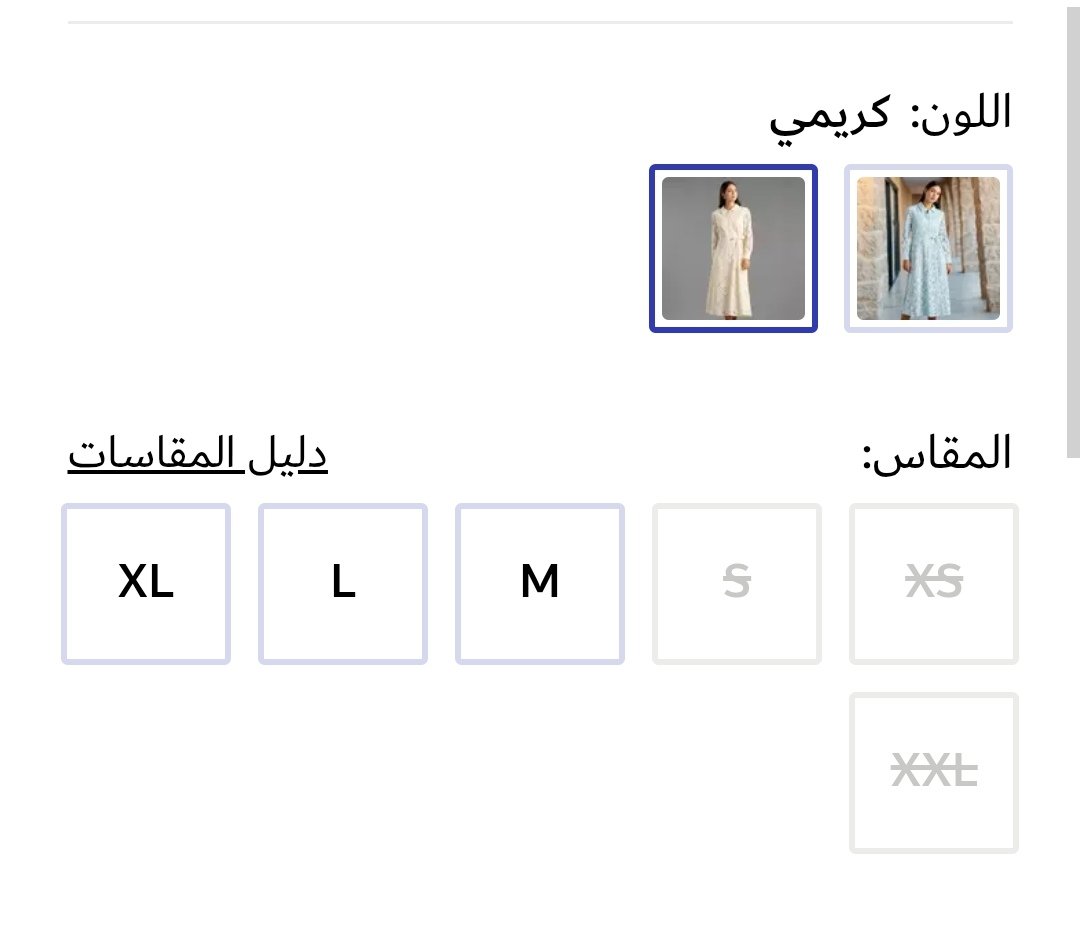Tap the extra-large size button

[x=146, y=583]
